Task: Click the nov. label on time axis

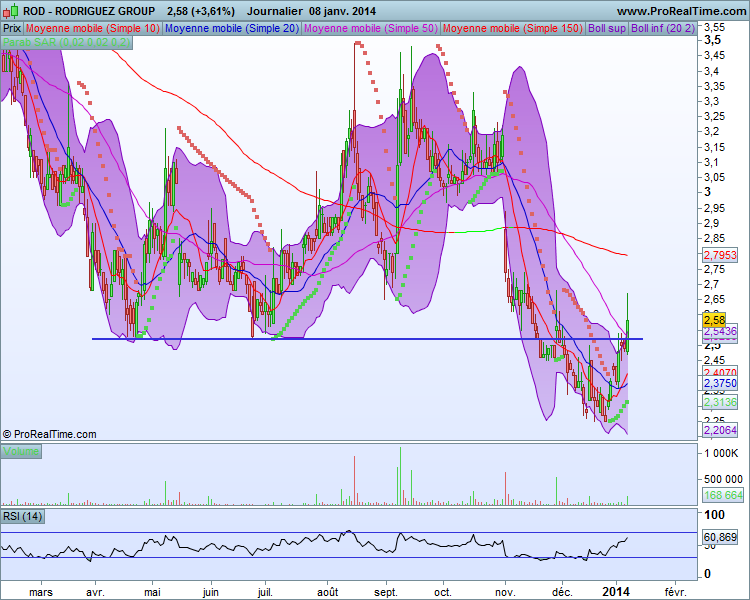Action: 505,592
